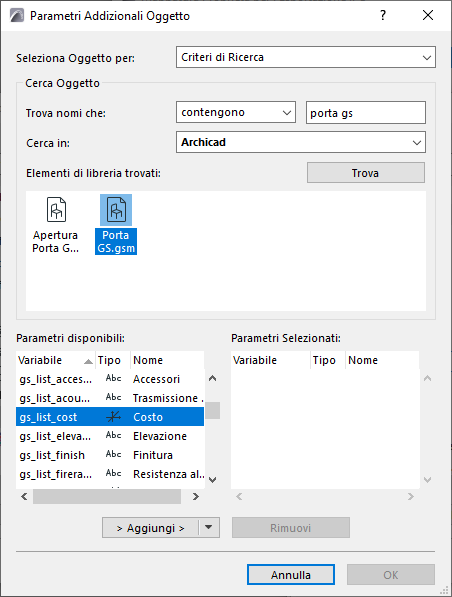This screenshot has width=452, height=597.
Task: Click the Annulla button
Action: [291, 575]
